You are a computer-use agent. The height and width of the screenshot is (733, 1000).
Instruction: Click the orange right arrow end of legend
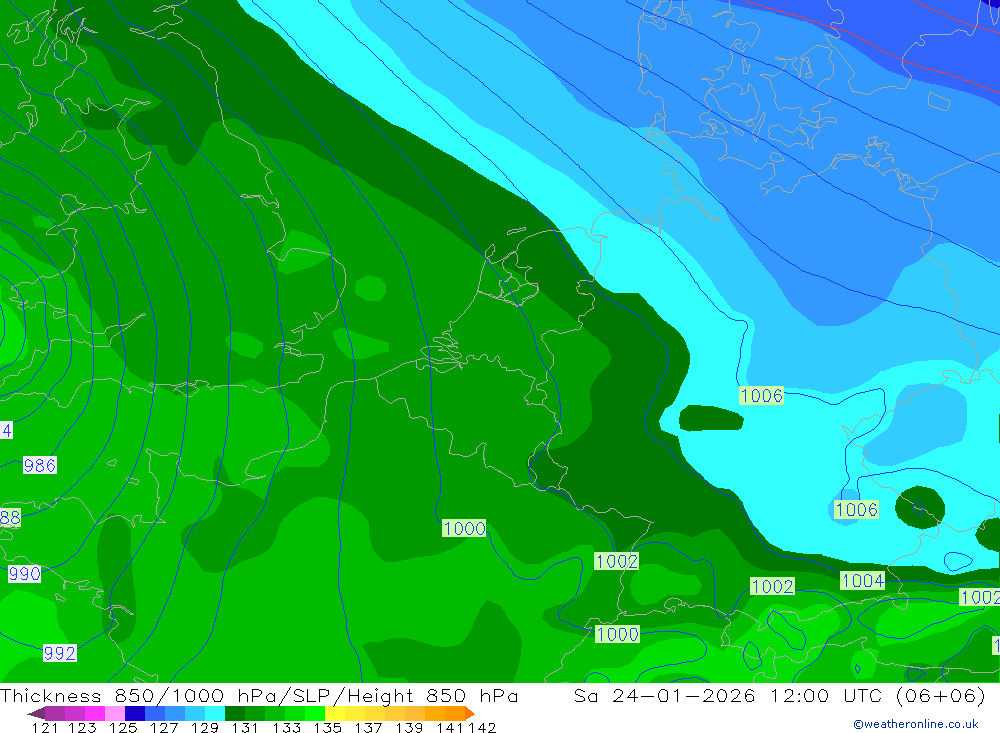point(470,713)
